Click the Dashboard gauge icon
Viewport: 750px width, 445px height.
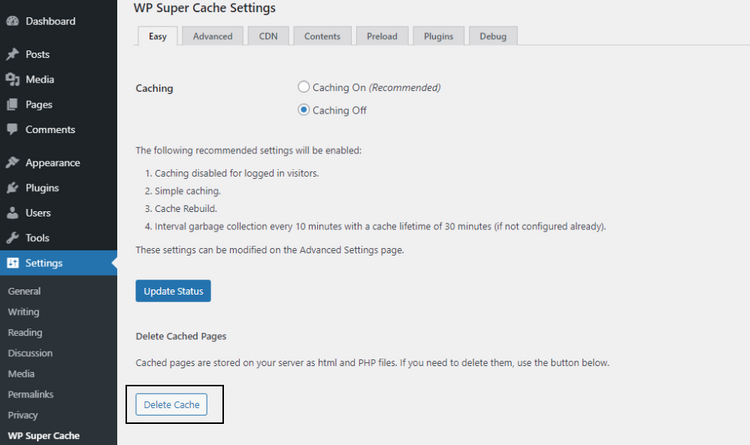(x=12, y=21)
